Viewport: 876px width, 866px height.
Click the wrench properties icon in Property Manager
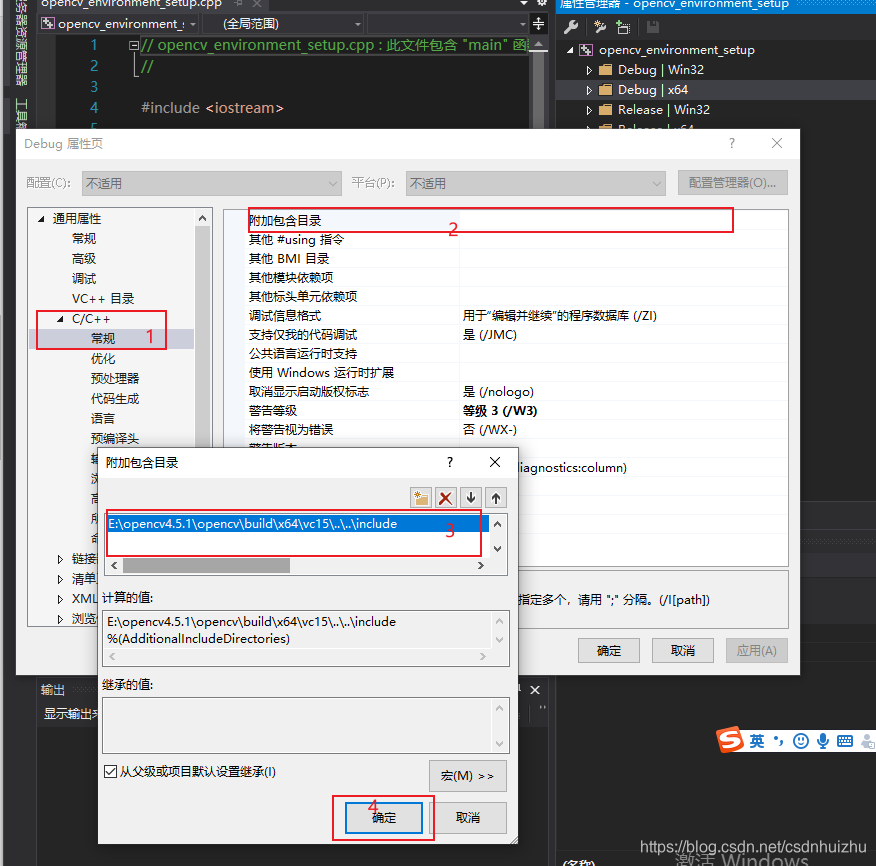click(571, 26)
